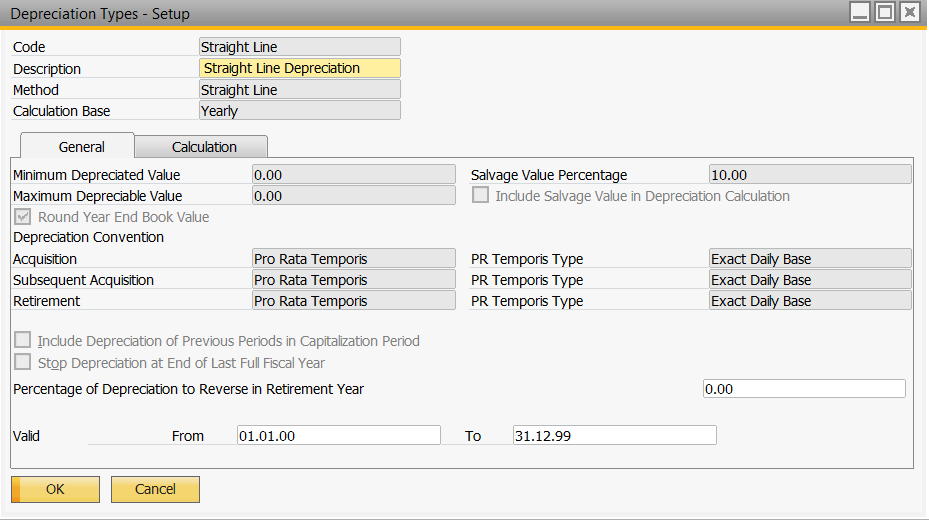The image size is (929, 520).
Task: Click Percentage of Depreciation to Reverse field
Action: (x=804, y=389)
